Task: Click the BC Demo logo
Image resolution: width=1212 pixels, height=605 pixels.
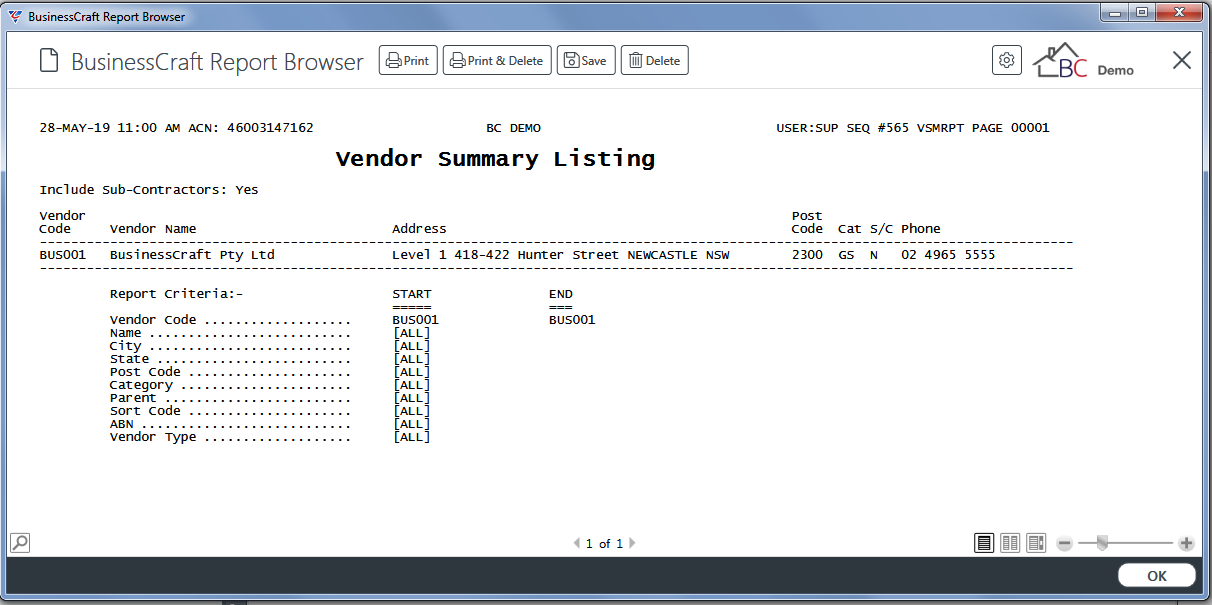Action: [1083, 61]
